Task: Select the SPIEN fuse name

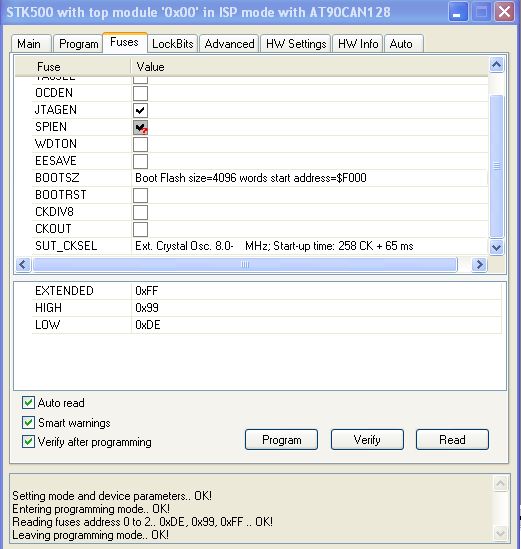Action: pyautogui.click(x=51, y=127)
